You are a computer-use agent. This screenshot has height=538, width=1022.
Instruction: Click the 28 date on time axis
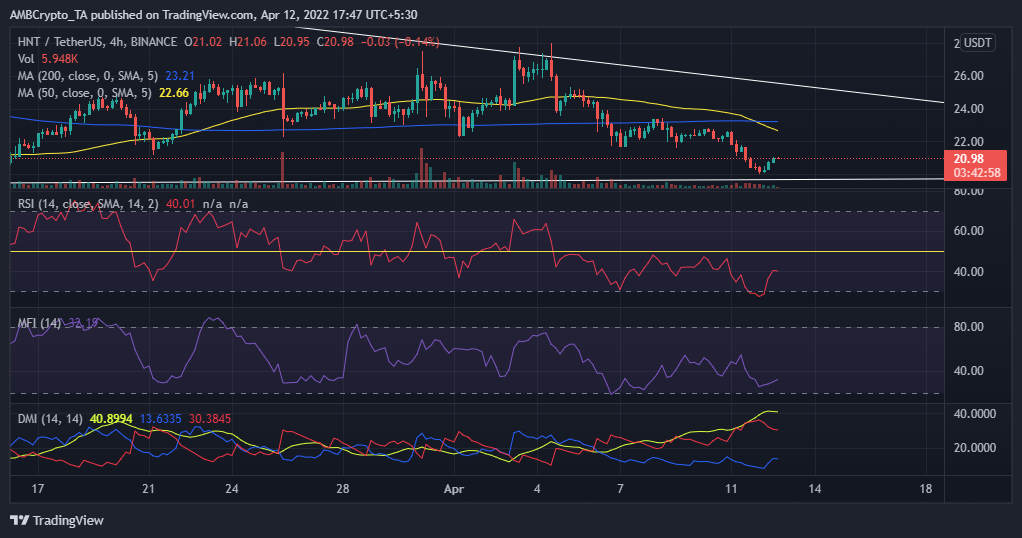[x=342, y=489]
